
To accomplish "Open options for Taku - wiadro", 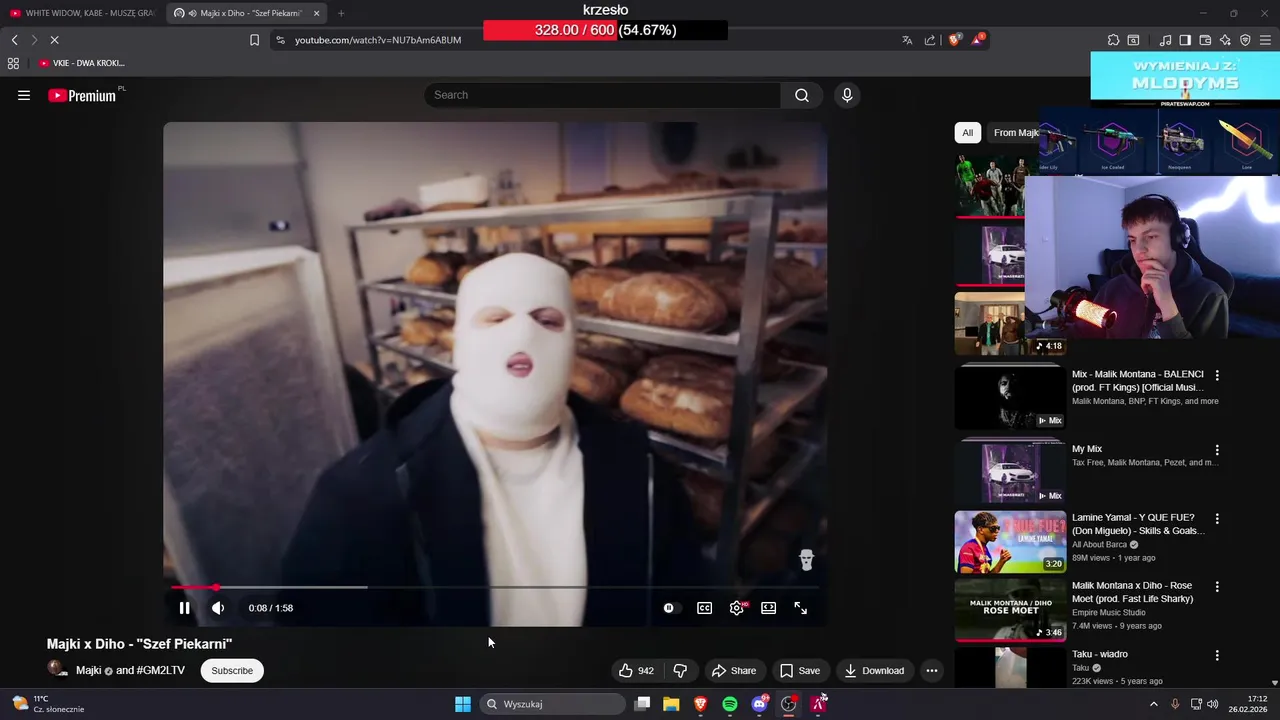I will pyautogui.click(x=1217, y=656).
